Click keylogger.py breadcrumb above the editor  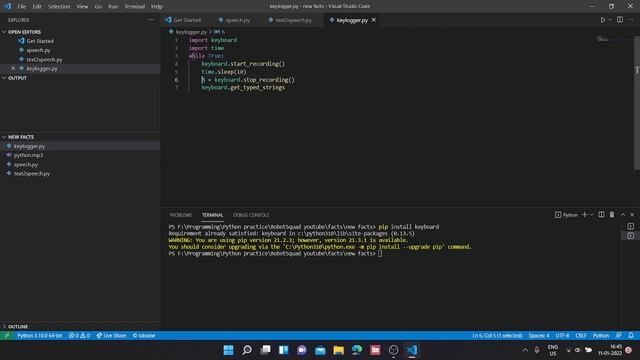coord(191,31)
